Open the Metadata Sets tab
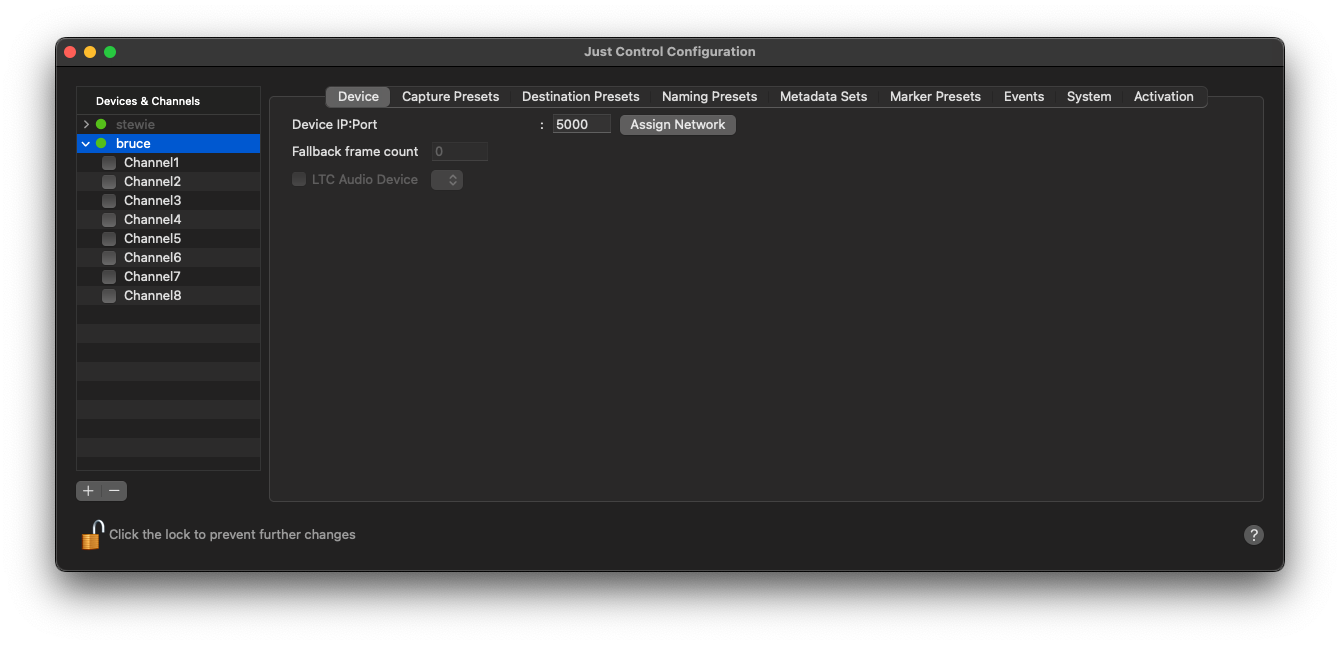Image resolution: width=1340 pixels, height=645 pixels. point(823,97)
